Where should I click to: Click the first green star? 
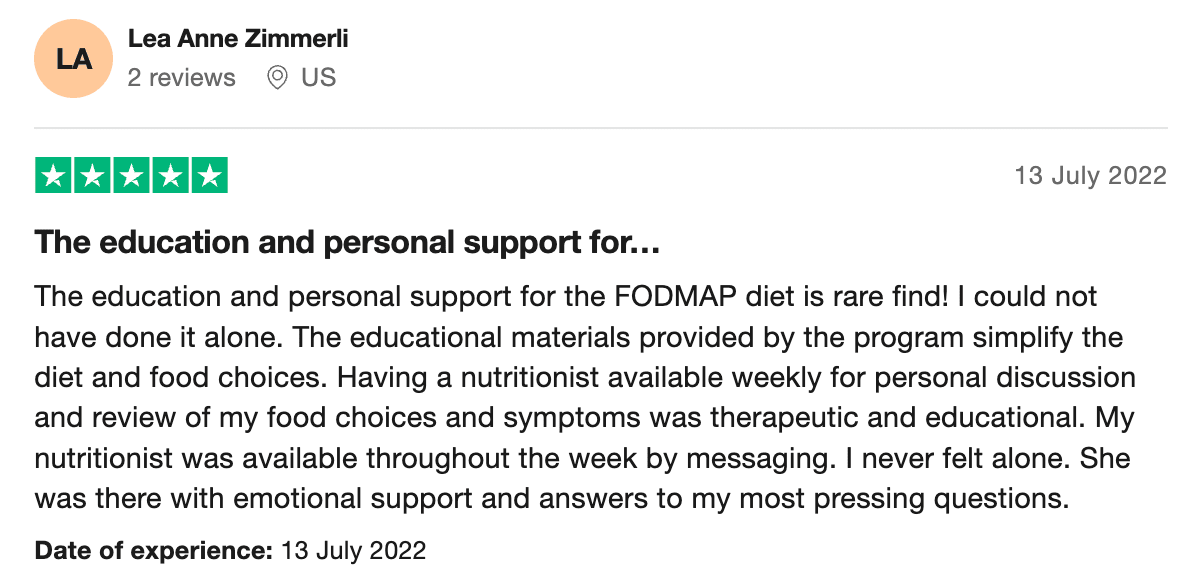[53, 175]
